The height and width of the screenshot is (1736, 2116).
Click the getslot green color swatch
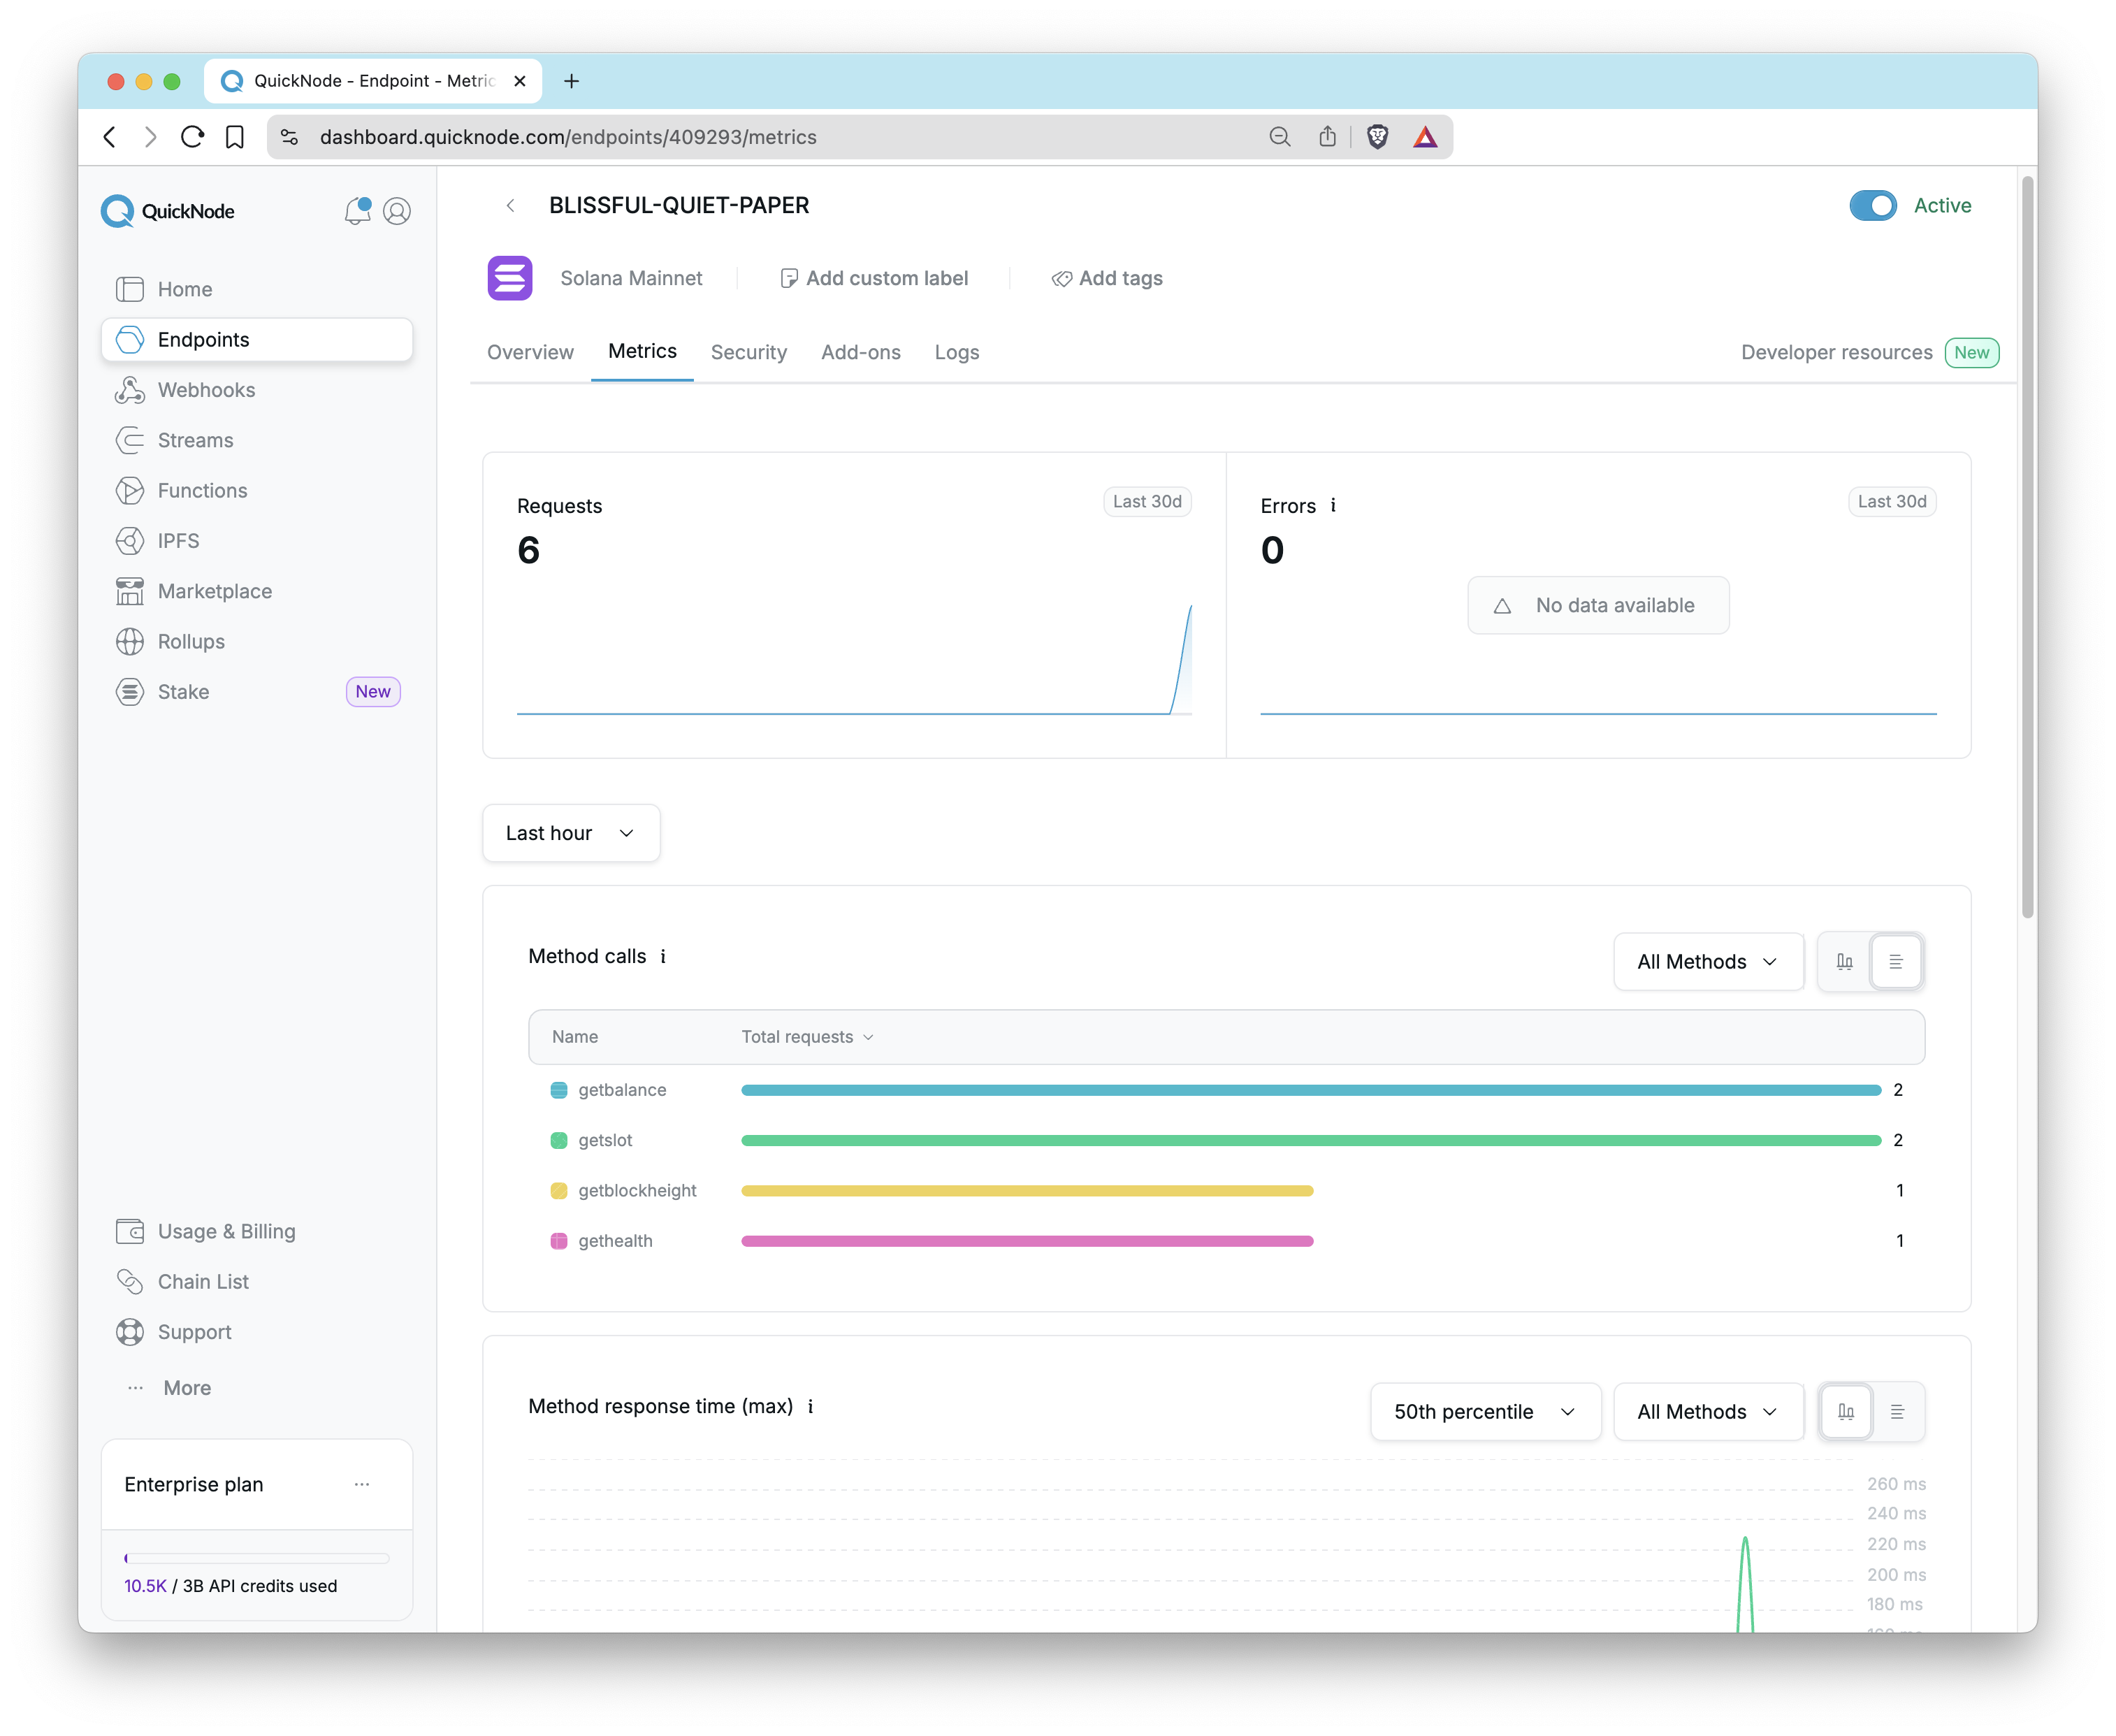coord(559,1140)
